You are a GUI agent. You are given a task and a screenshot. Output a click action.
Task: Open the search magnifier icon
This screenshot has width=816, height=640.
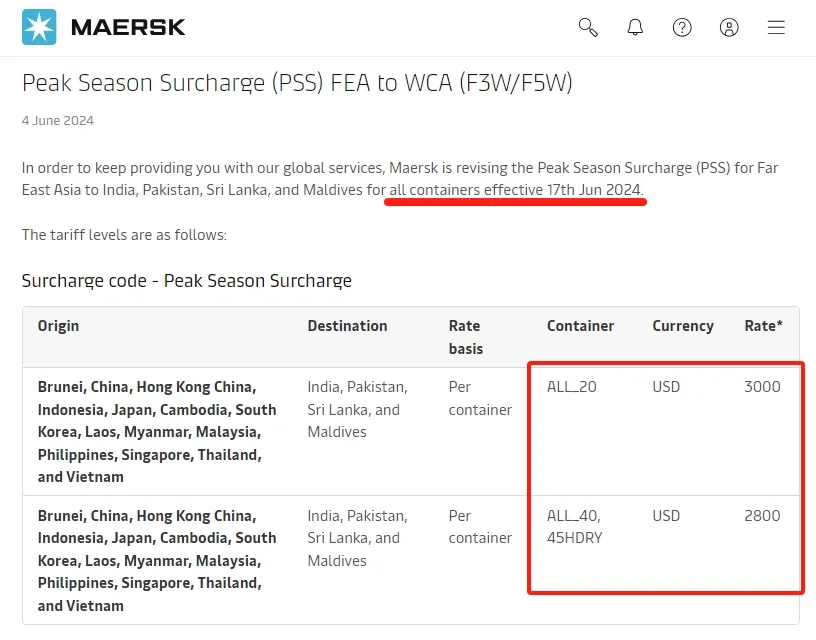coord(588,27)
